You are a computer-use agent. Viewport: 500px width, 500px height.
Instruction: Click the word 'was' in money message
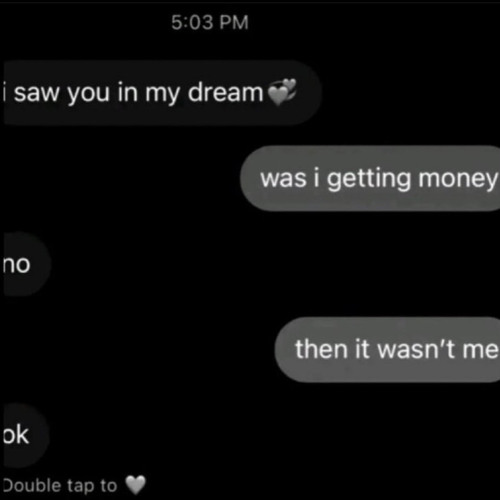coord(283,179)
